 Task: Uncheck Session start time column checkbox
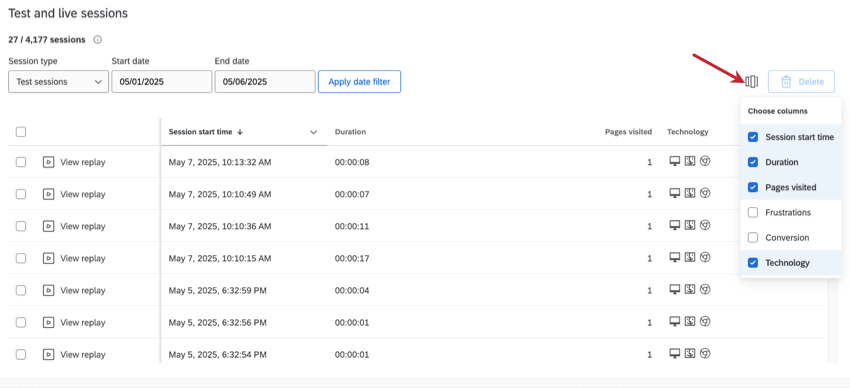pos(752,137)
